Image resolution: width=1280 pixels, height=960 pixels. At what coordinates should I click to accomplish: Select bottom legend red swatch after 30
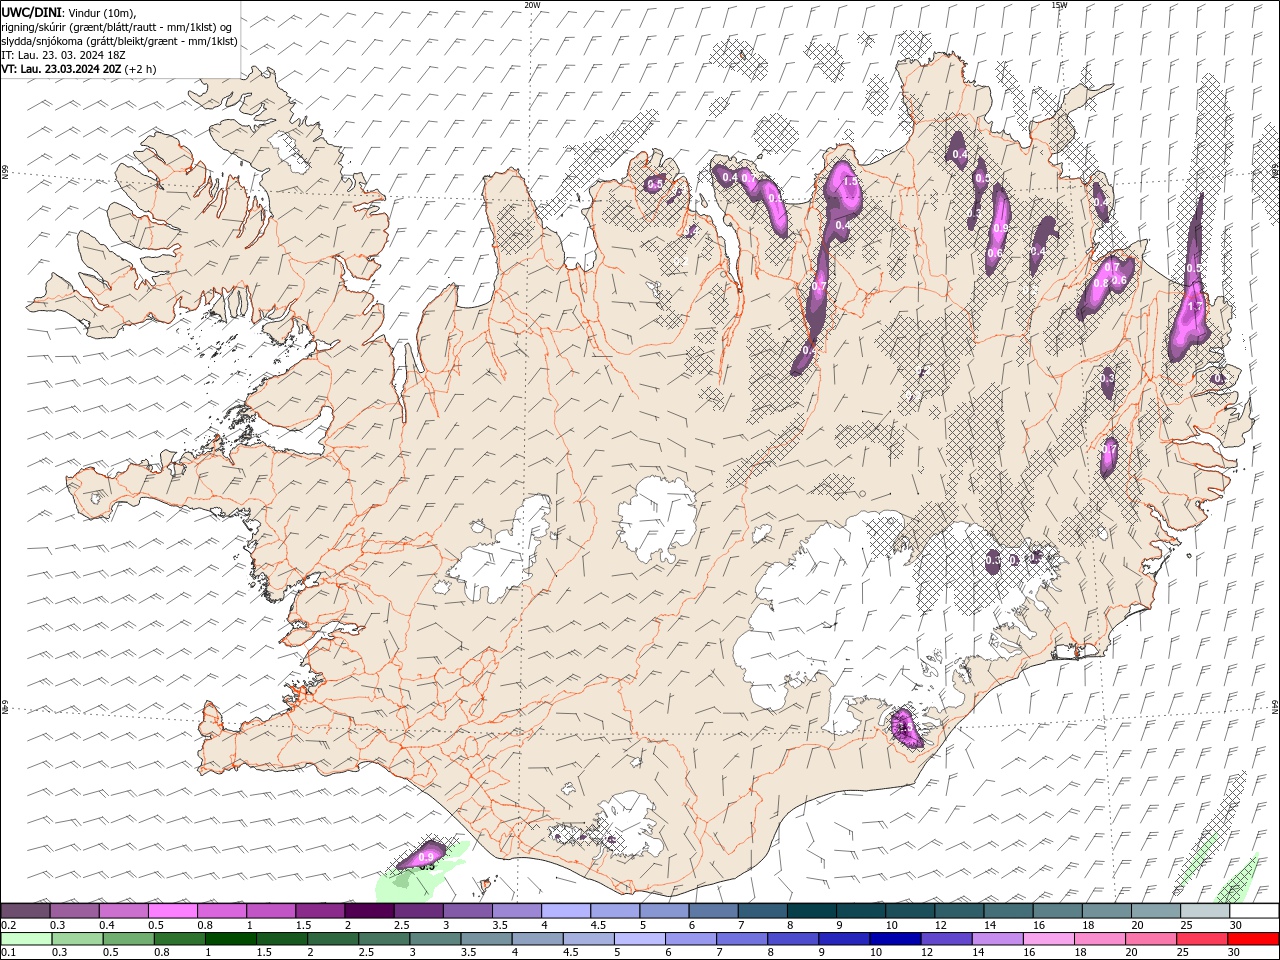click(1252, 939)
